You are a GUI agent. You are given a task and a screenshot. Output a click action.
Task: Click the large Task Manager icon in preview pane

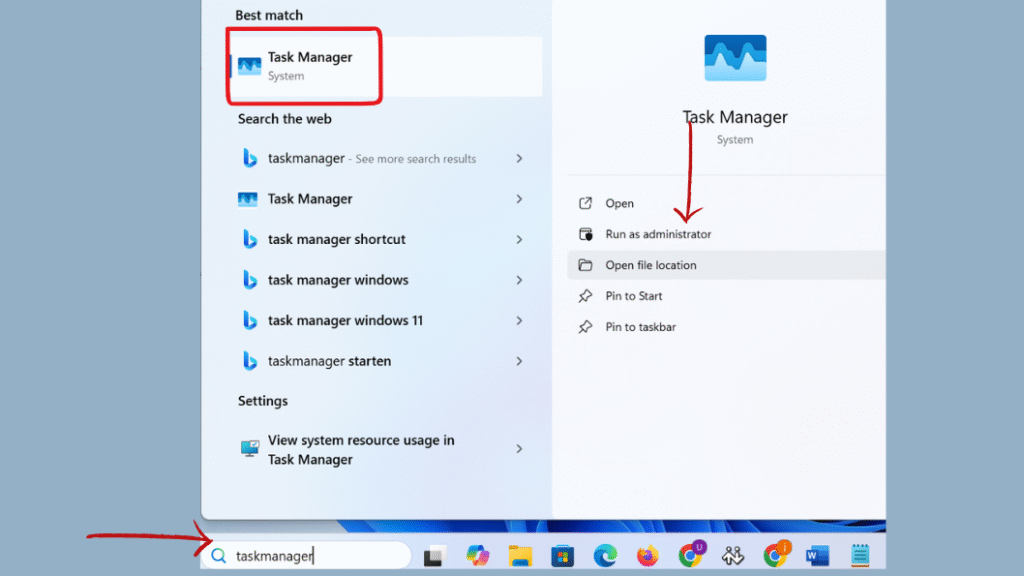[735, 58]
